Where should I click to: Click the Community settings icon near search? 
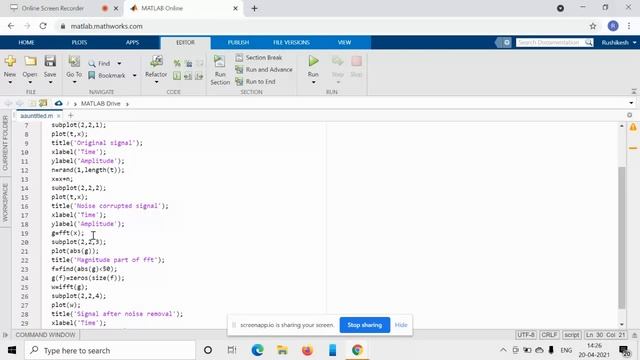507,42
